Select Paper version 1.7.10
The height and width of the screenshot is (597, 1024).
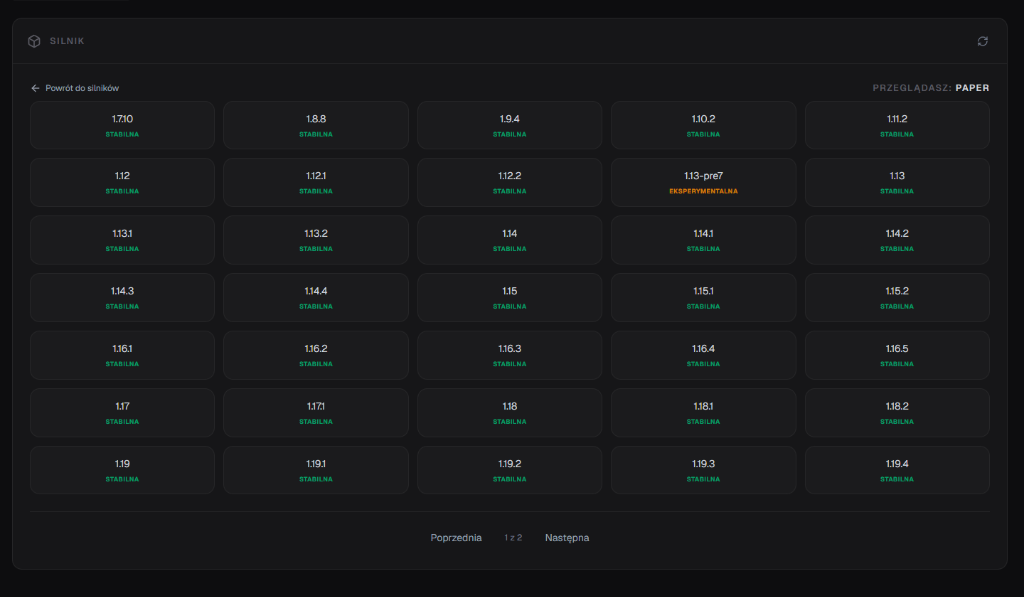[x=122, y=125]
